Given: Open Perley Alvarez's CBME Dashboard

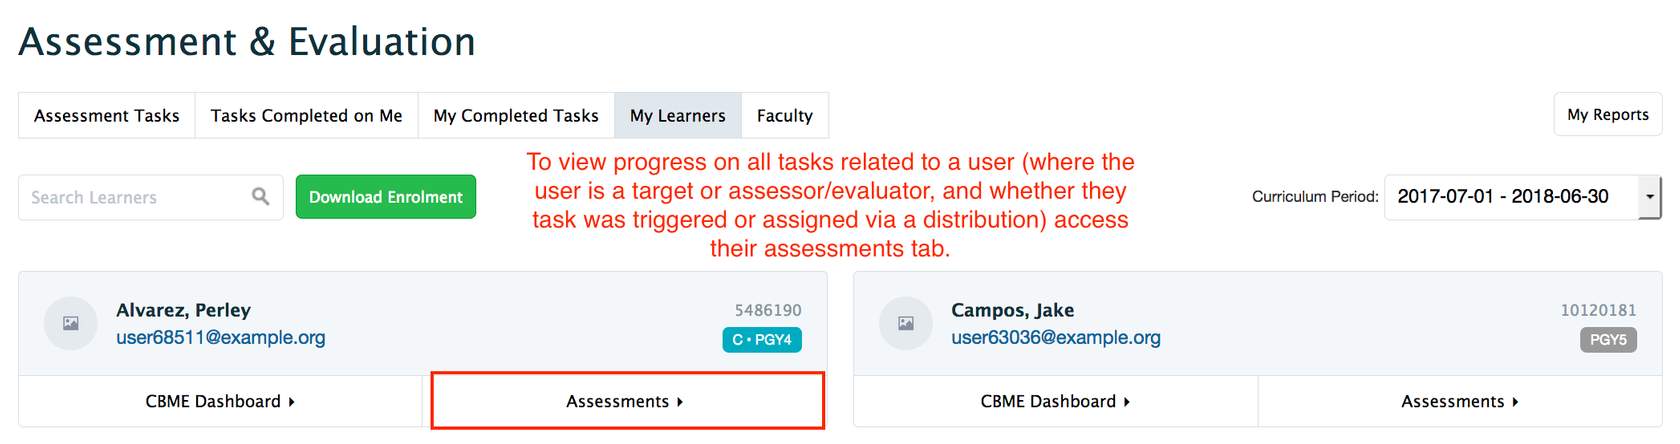Looking at the screenshot, I should (x=220, y=401).
